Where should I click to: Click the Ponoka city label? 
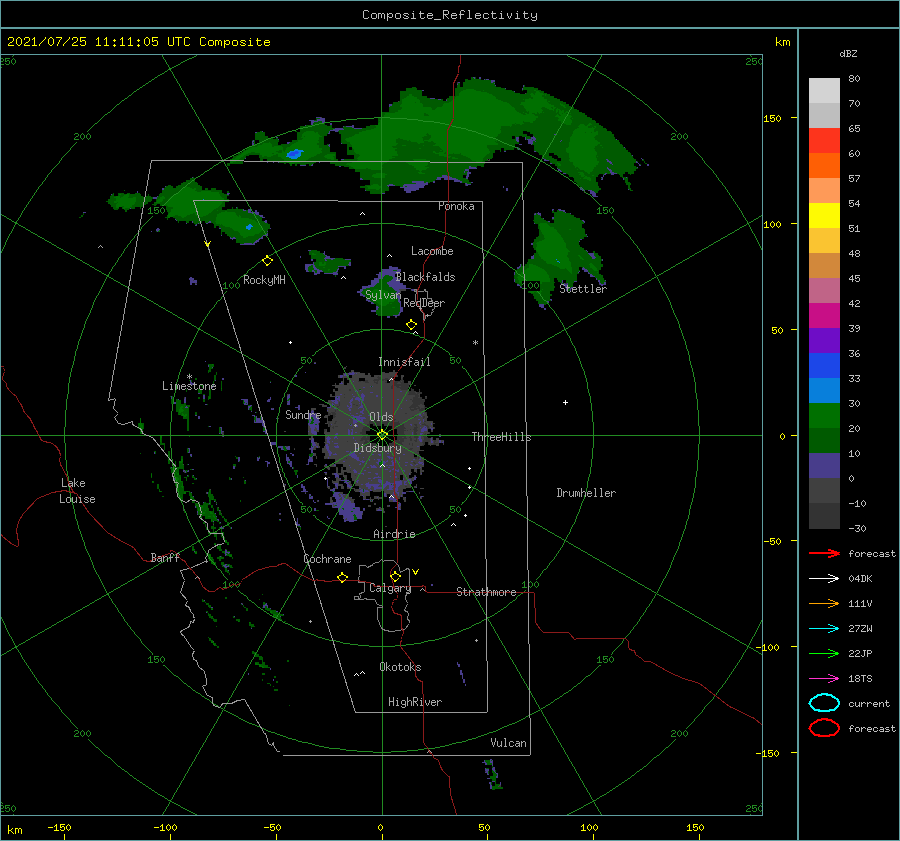click(x=456, y=206)
